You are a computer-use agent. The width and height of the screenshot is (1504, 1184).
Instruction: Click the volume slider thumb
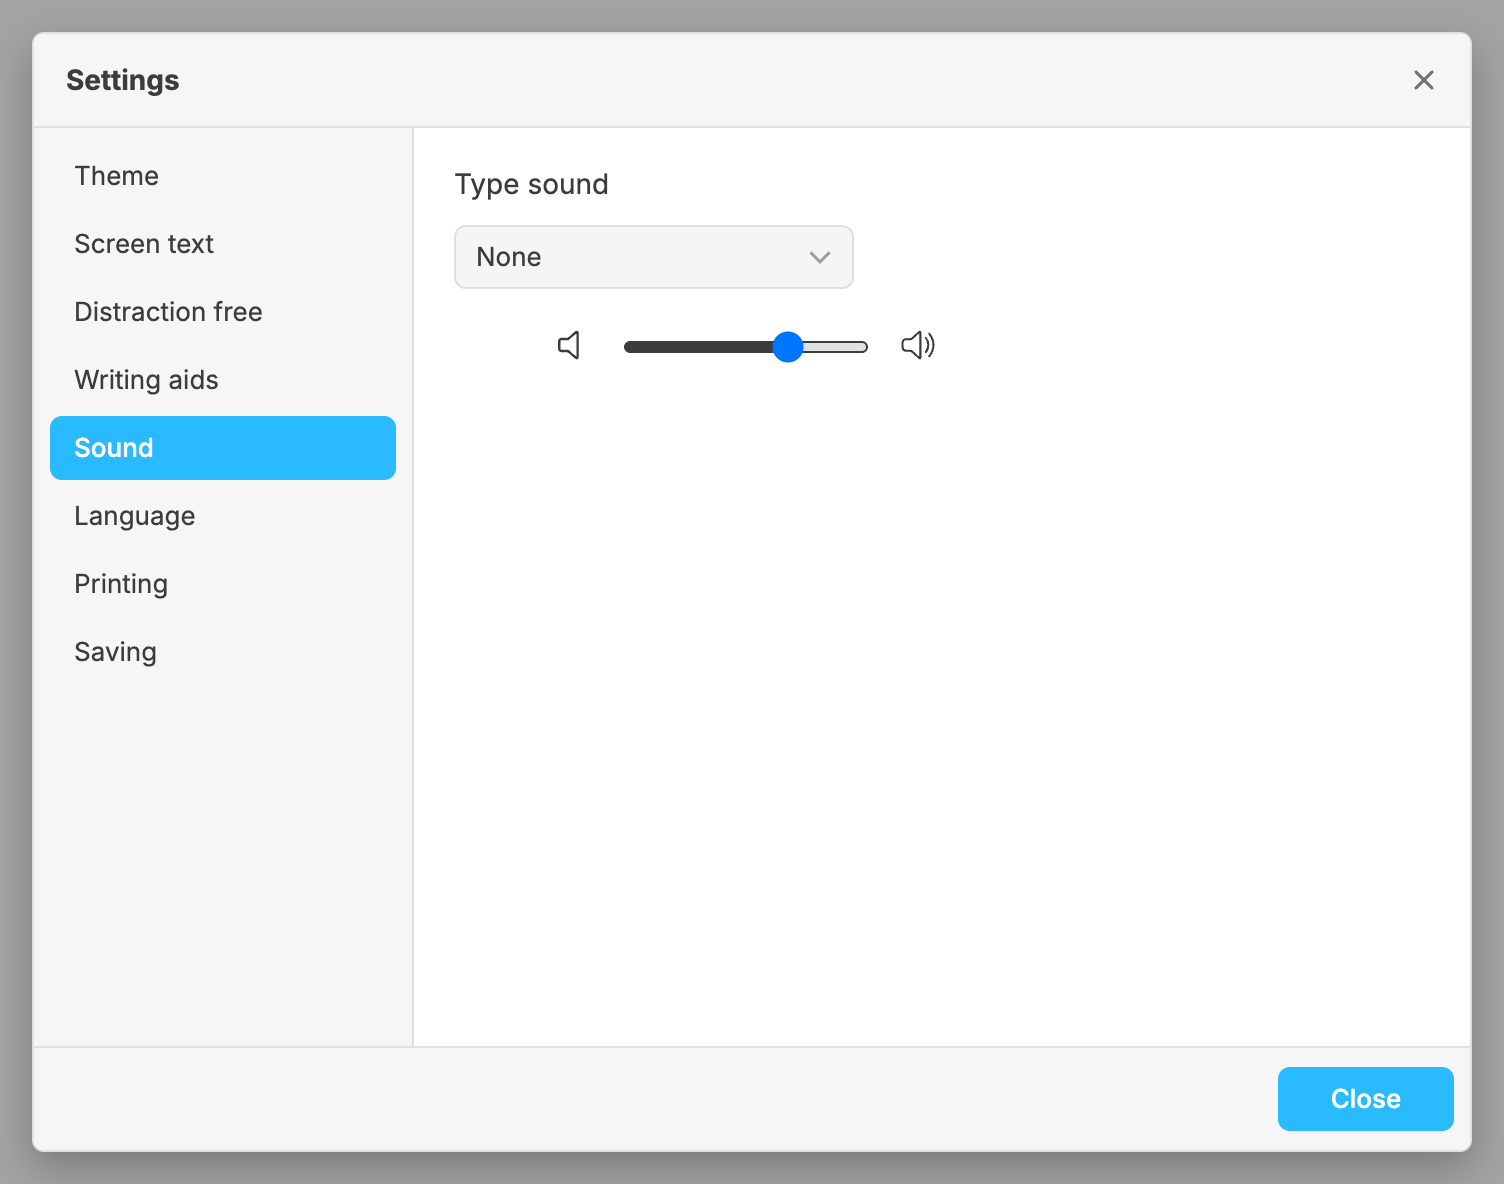point(788,347)
